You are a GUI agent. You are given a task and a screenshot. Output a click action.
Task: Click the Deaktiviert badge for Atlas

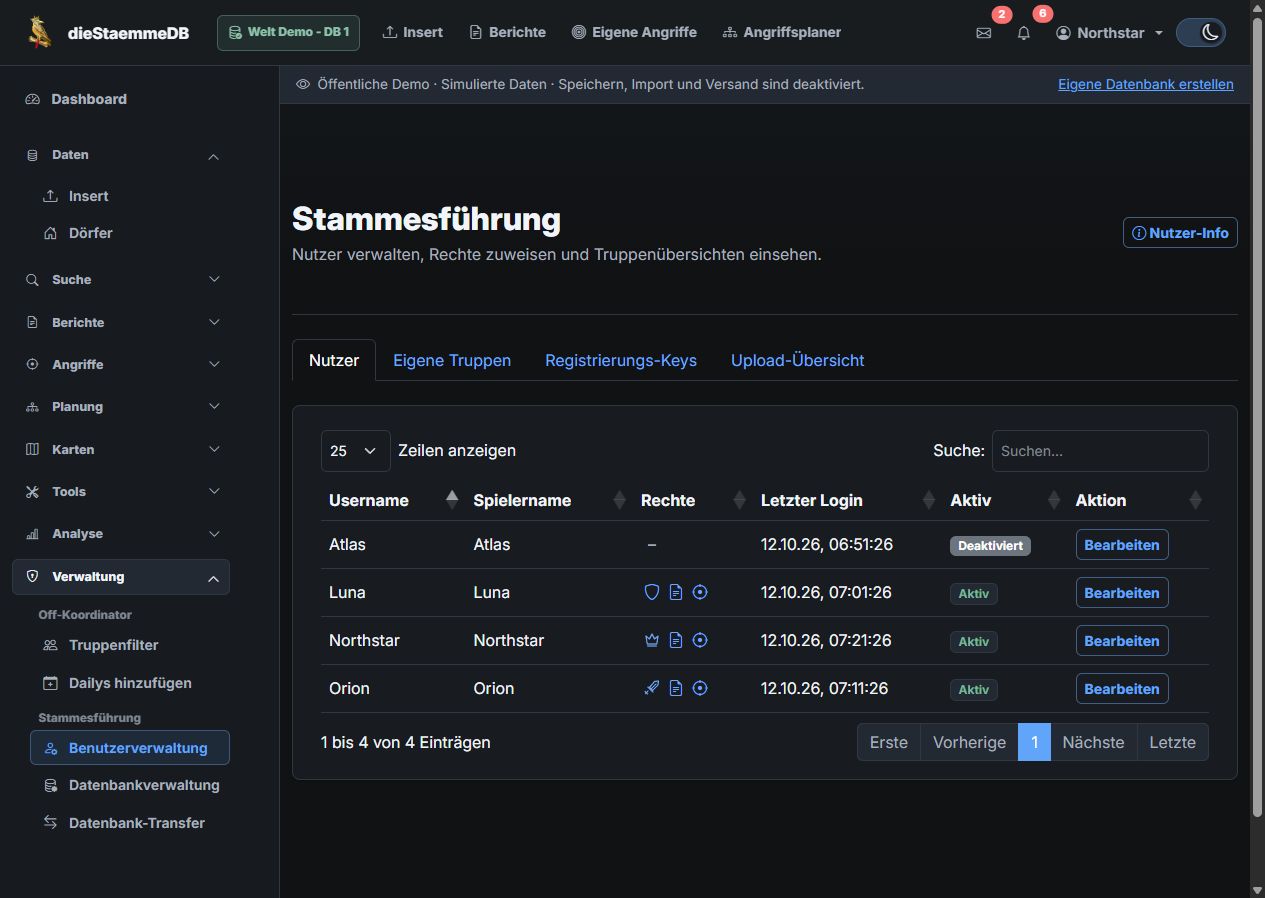pos(990,546)
